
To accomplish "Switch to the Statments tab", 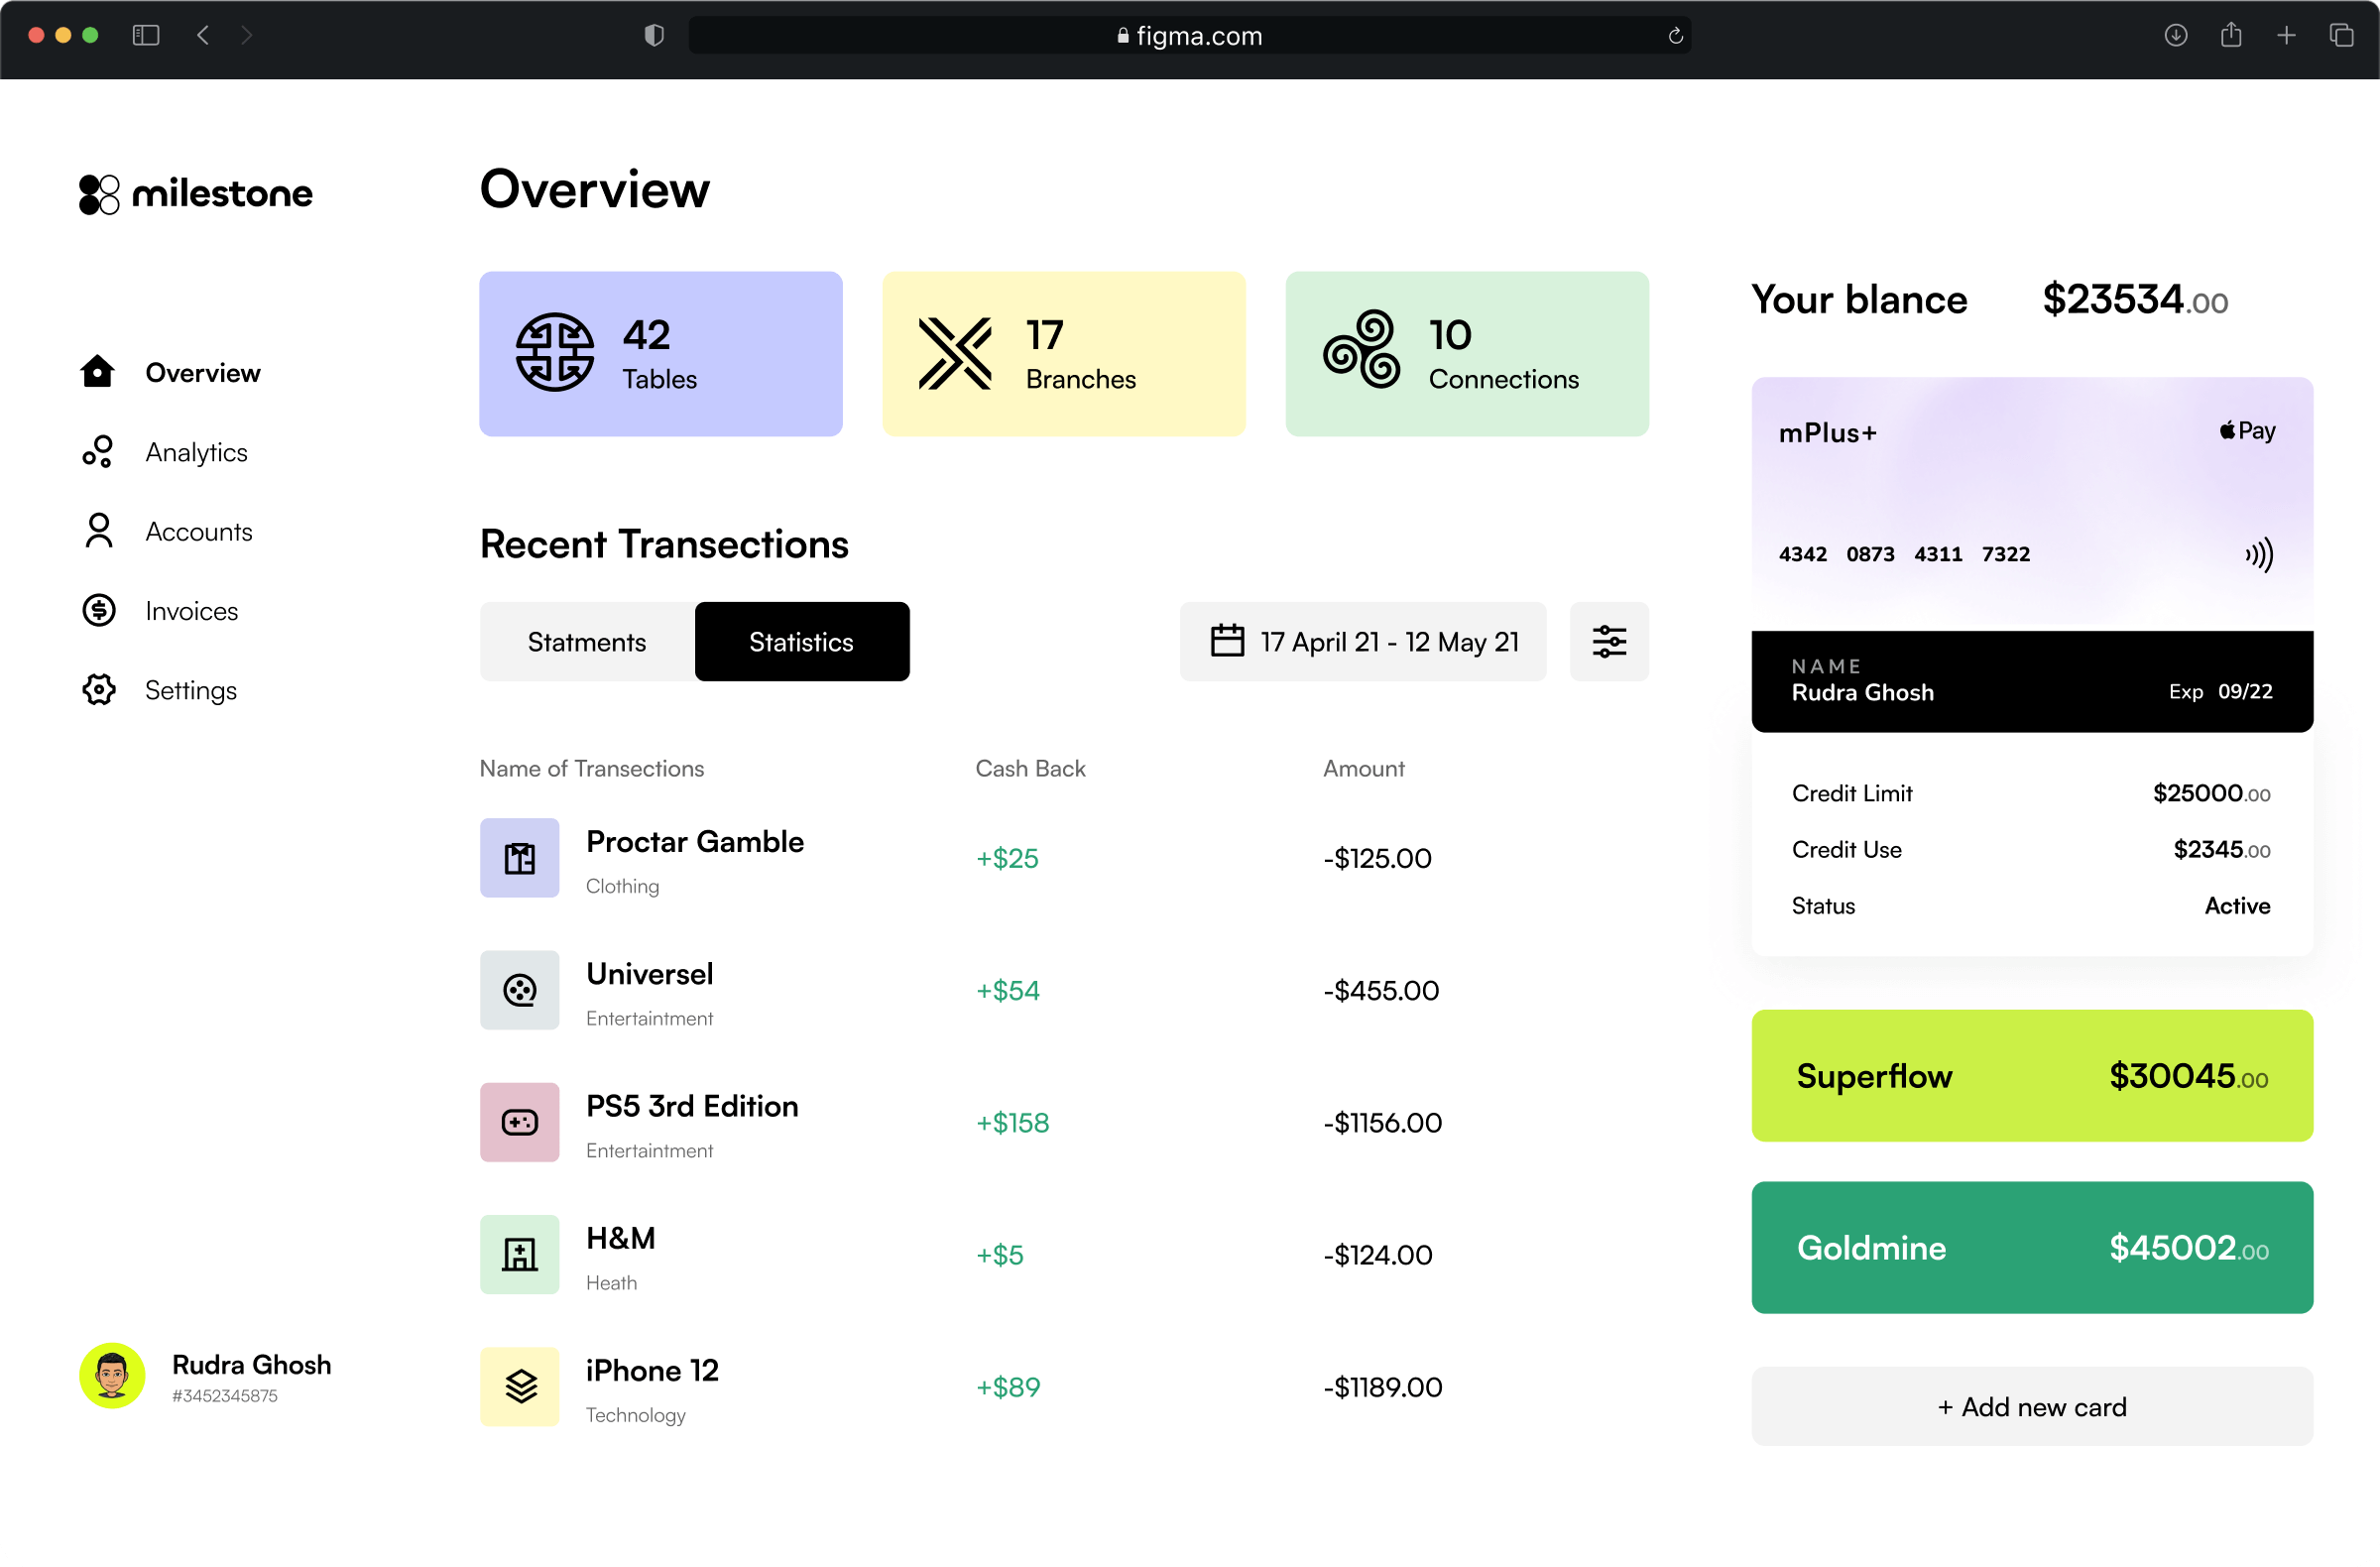I will click(x=587, y=641).
